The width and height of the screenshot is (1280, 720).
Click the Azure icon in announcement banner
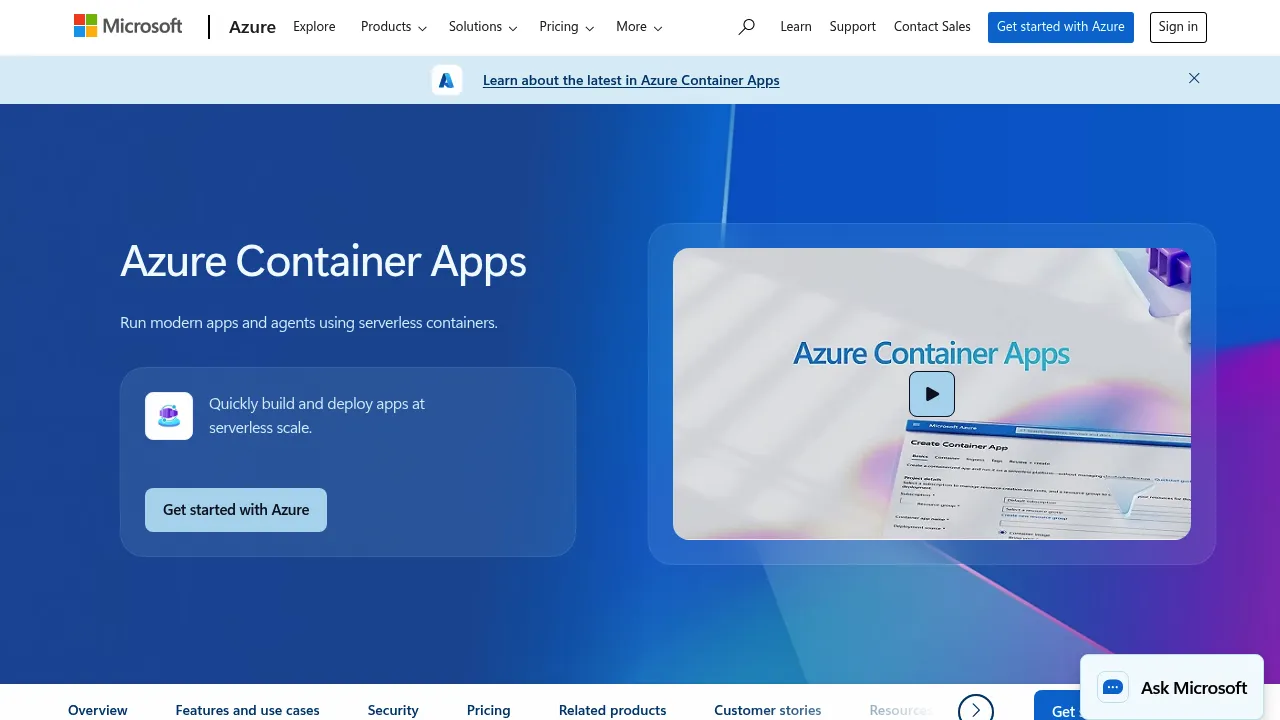pos(447,80)
